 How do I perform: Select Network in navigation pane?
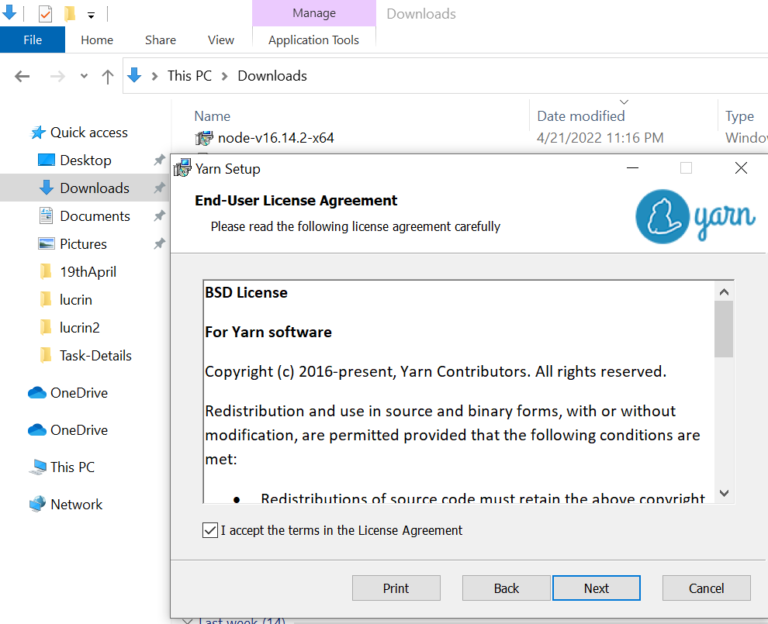point(76,504)
